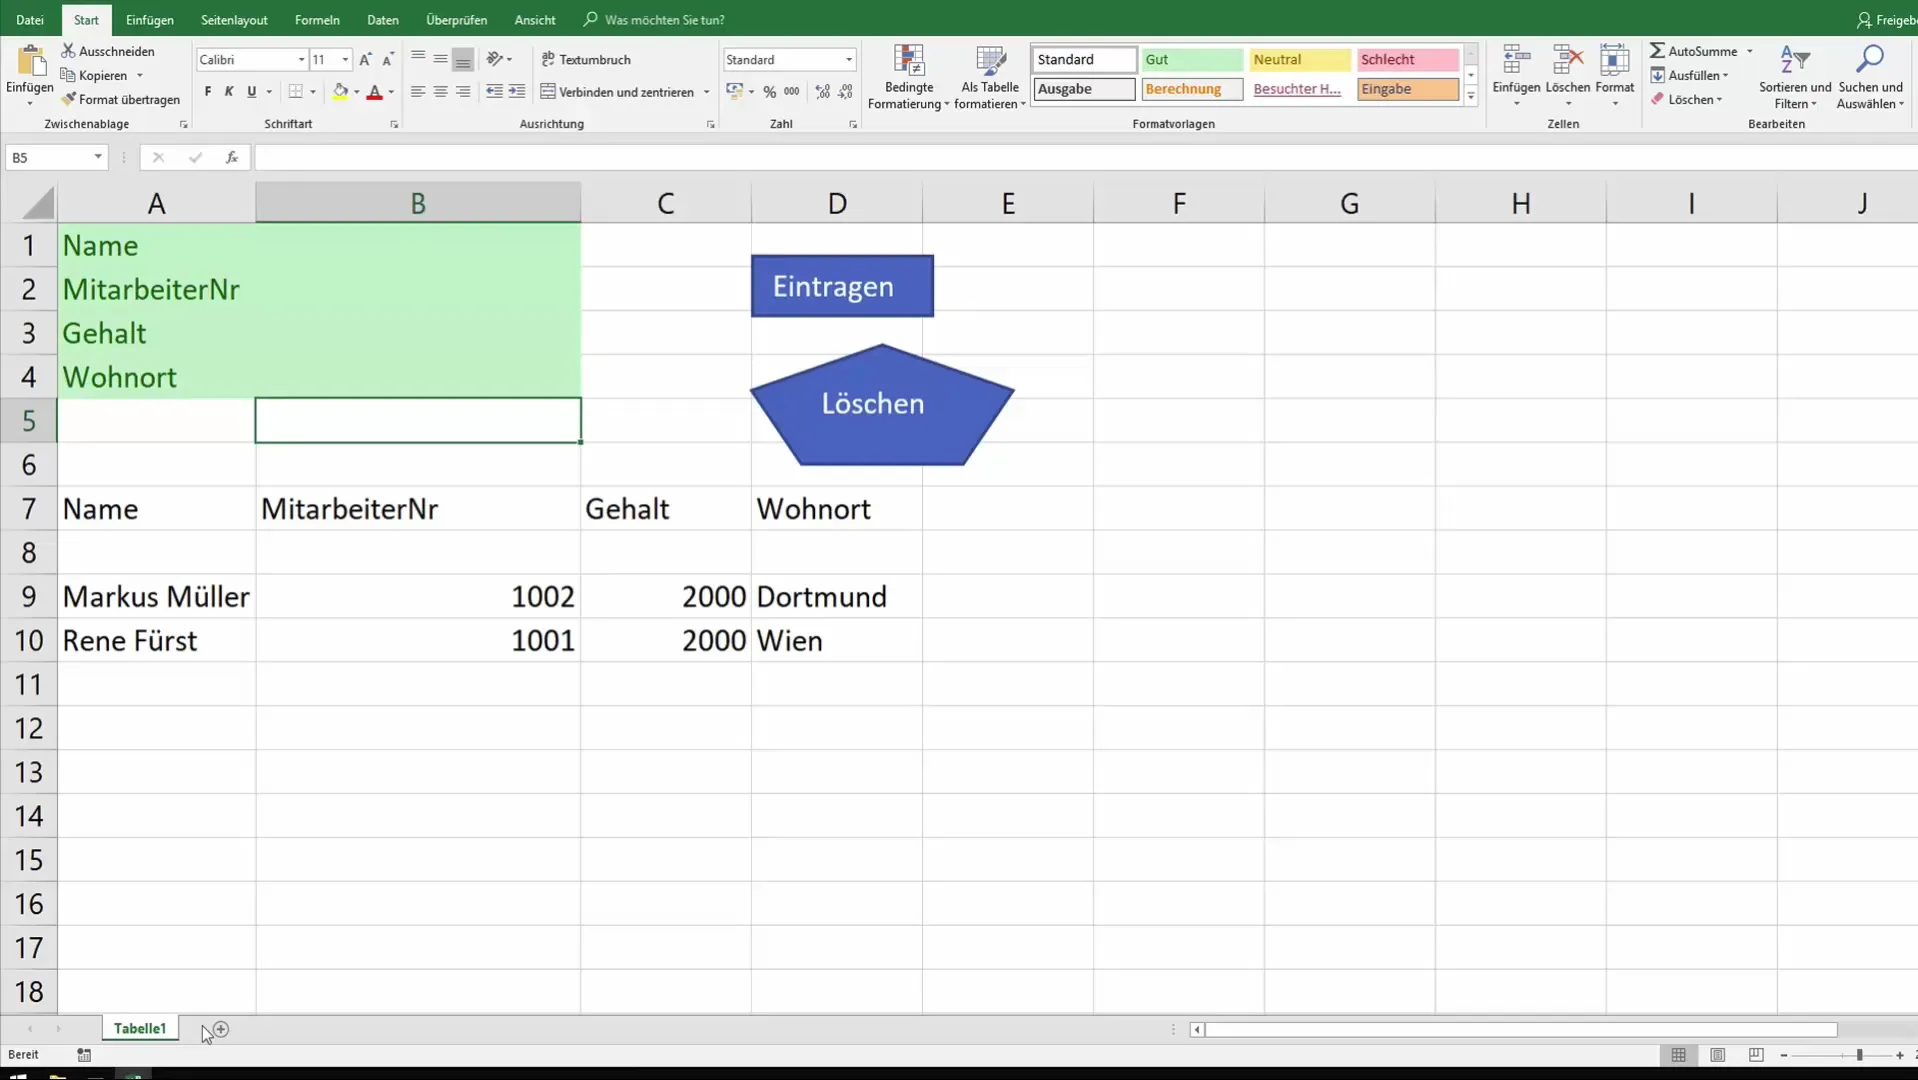
Task: Apply the Schlecht cell style
Action: [x=1408, y=59]
